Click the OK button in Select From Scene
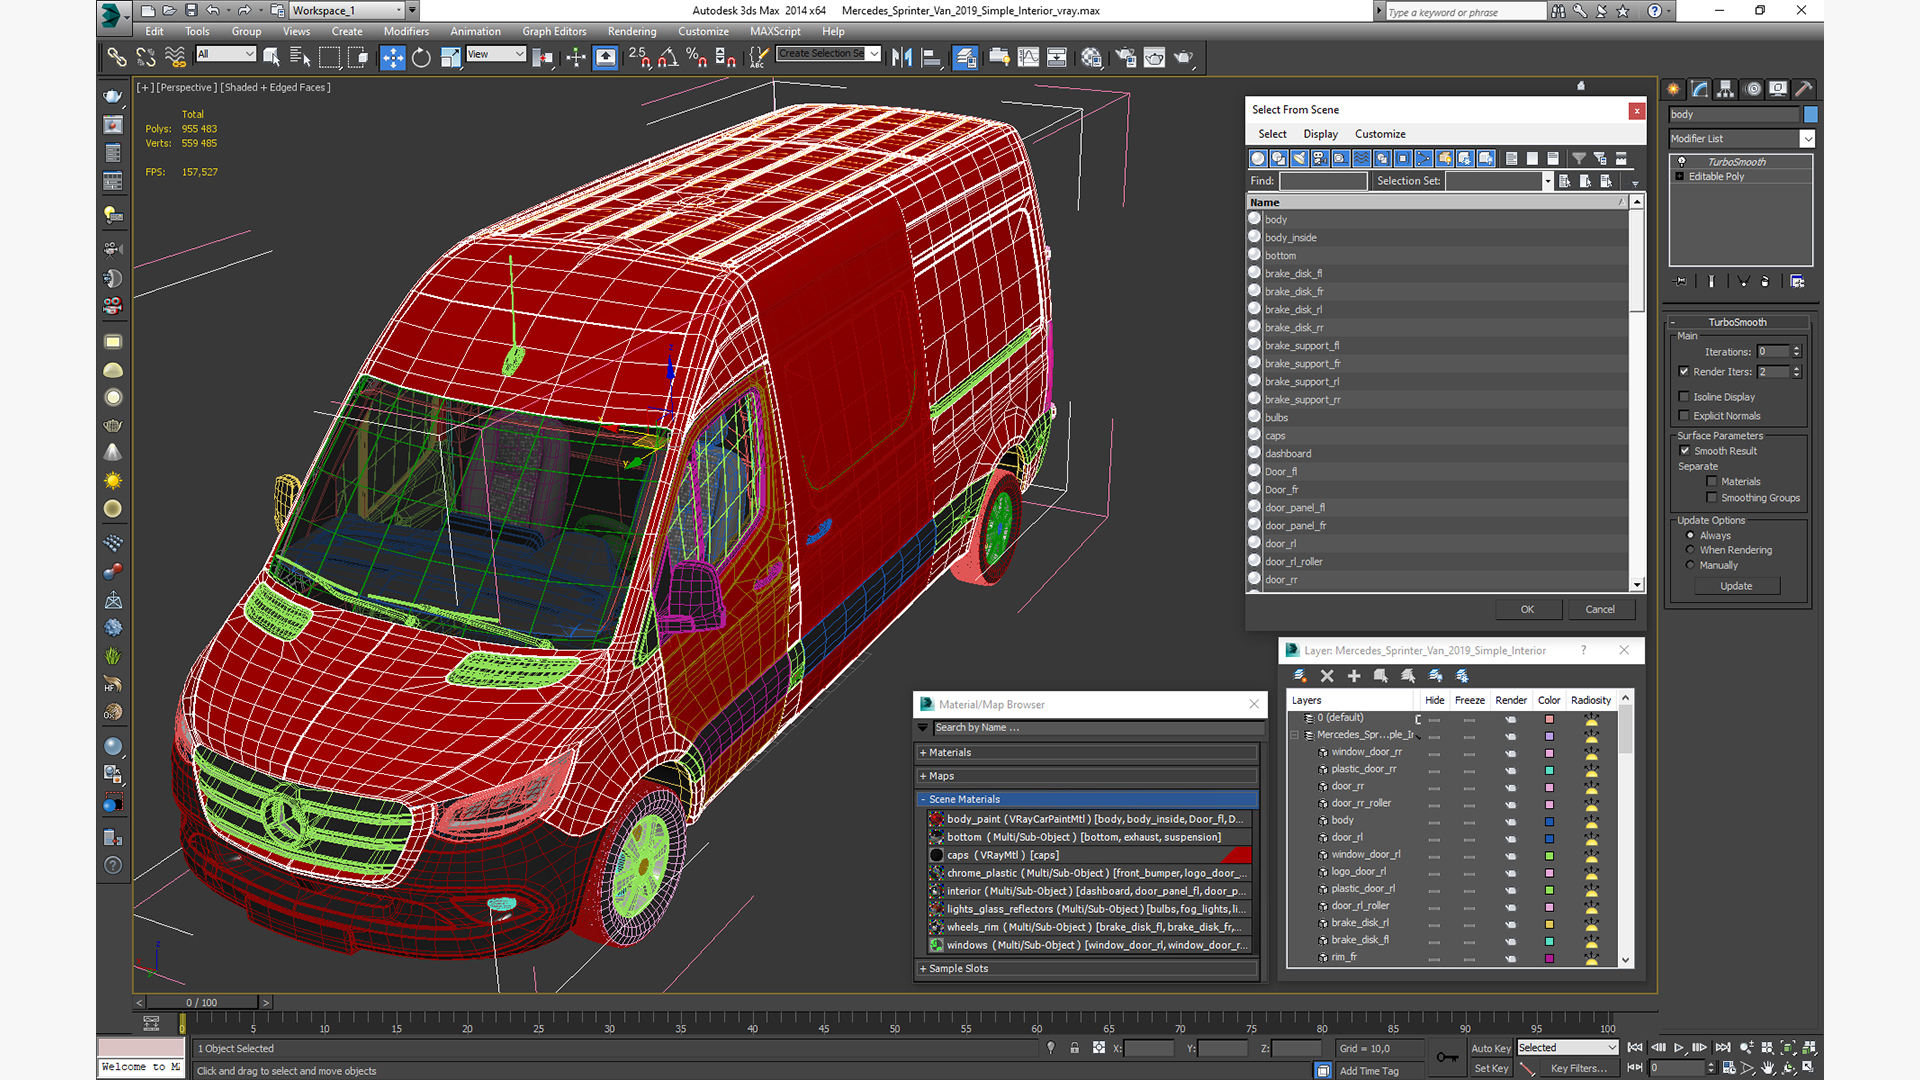1920x1080 pixels. click(x=1527, y=609)
